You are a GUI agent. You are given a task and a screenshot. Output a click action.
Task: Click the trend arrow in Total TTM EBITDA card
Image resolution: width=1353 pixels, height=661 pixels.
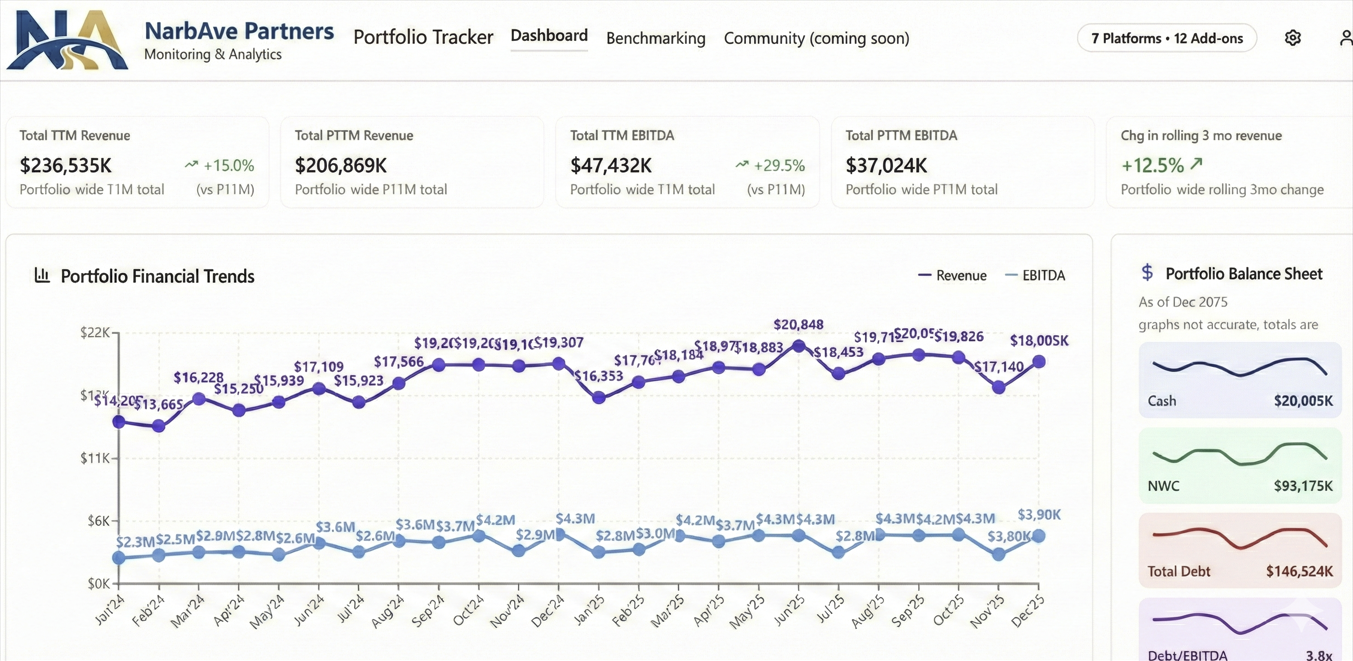tap(742, 165)
